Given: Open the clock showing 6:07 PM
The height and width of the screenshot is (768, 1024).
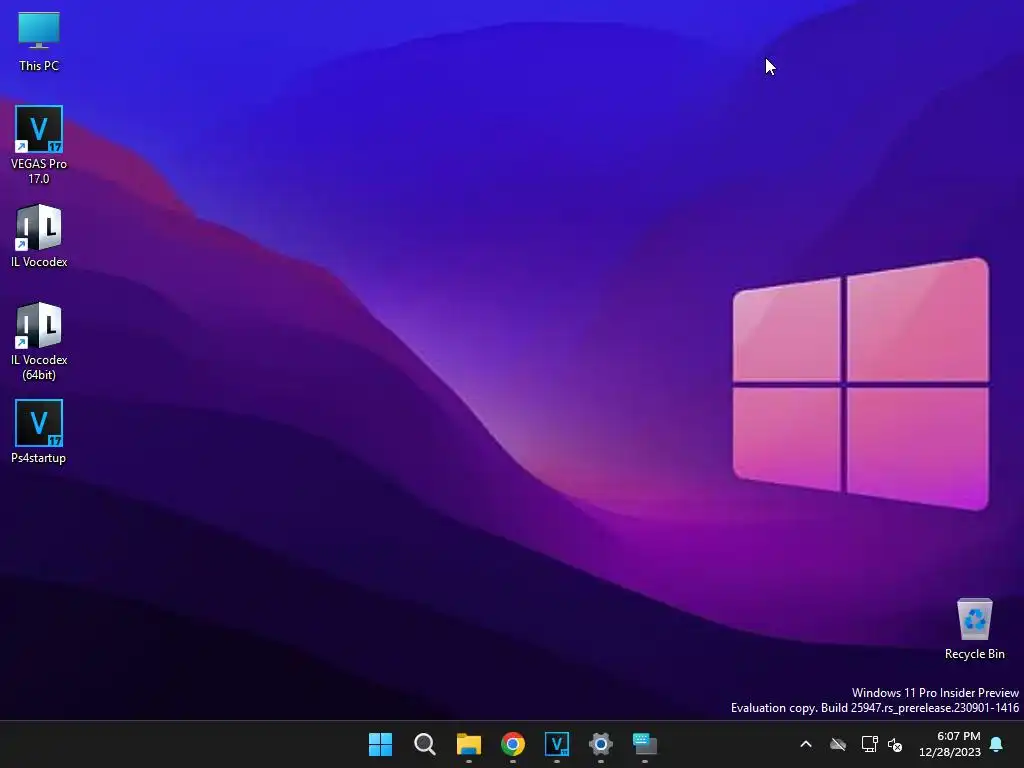Looking at the screenshot, I should pos(950,744).
